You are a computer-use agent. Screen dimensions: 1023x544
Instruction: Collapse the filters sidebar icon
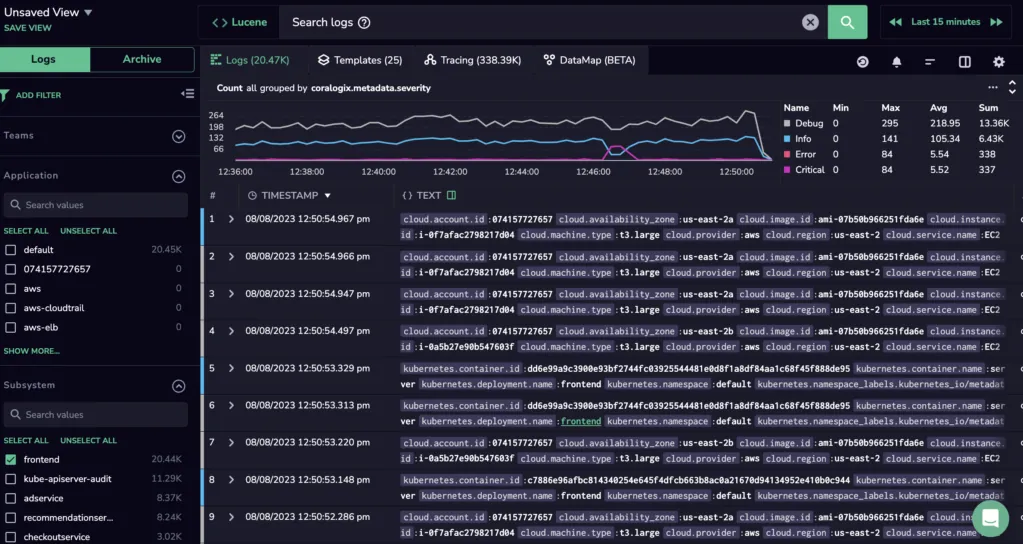(x=187, y=94)
